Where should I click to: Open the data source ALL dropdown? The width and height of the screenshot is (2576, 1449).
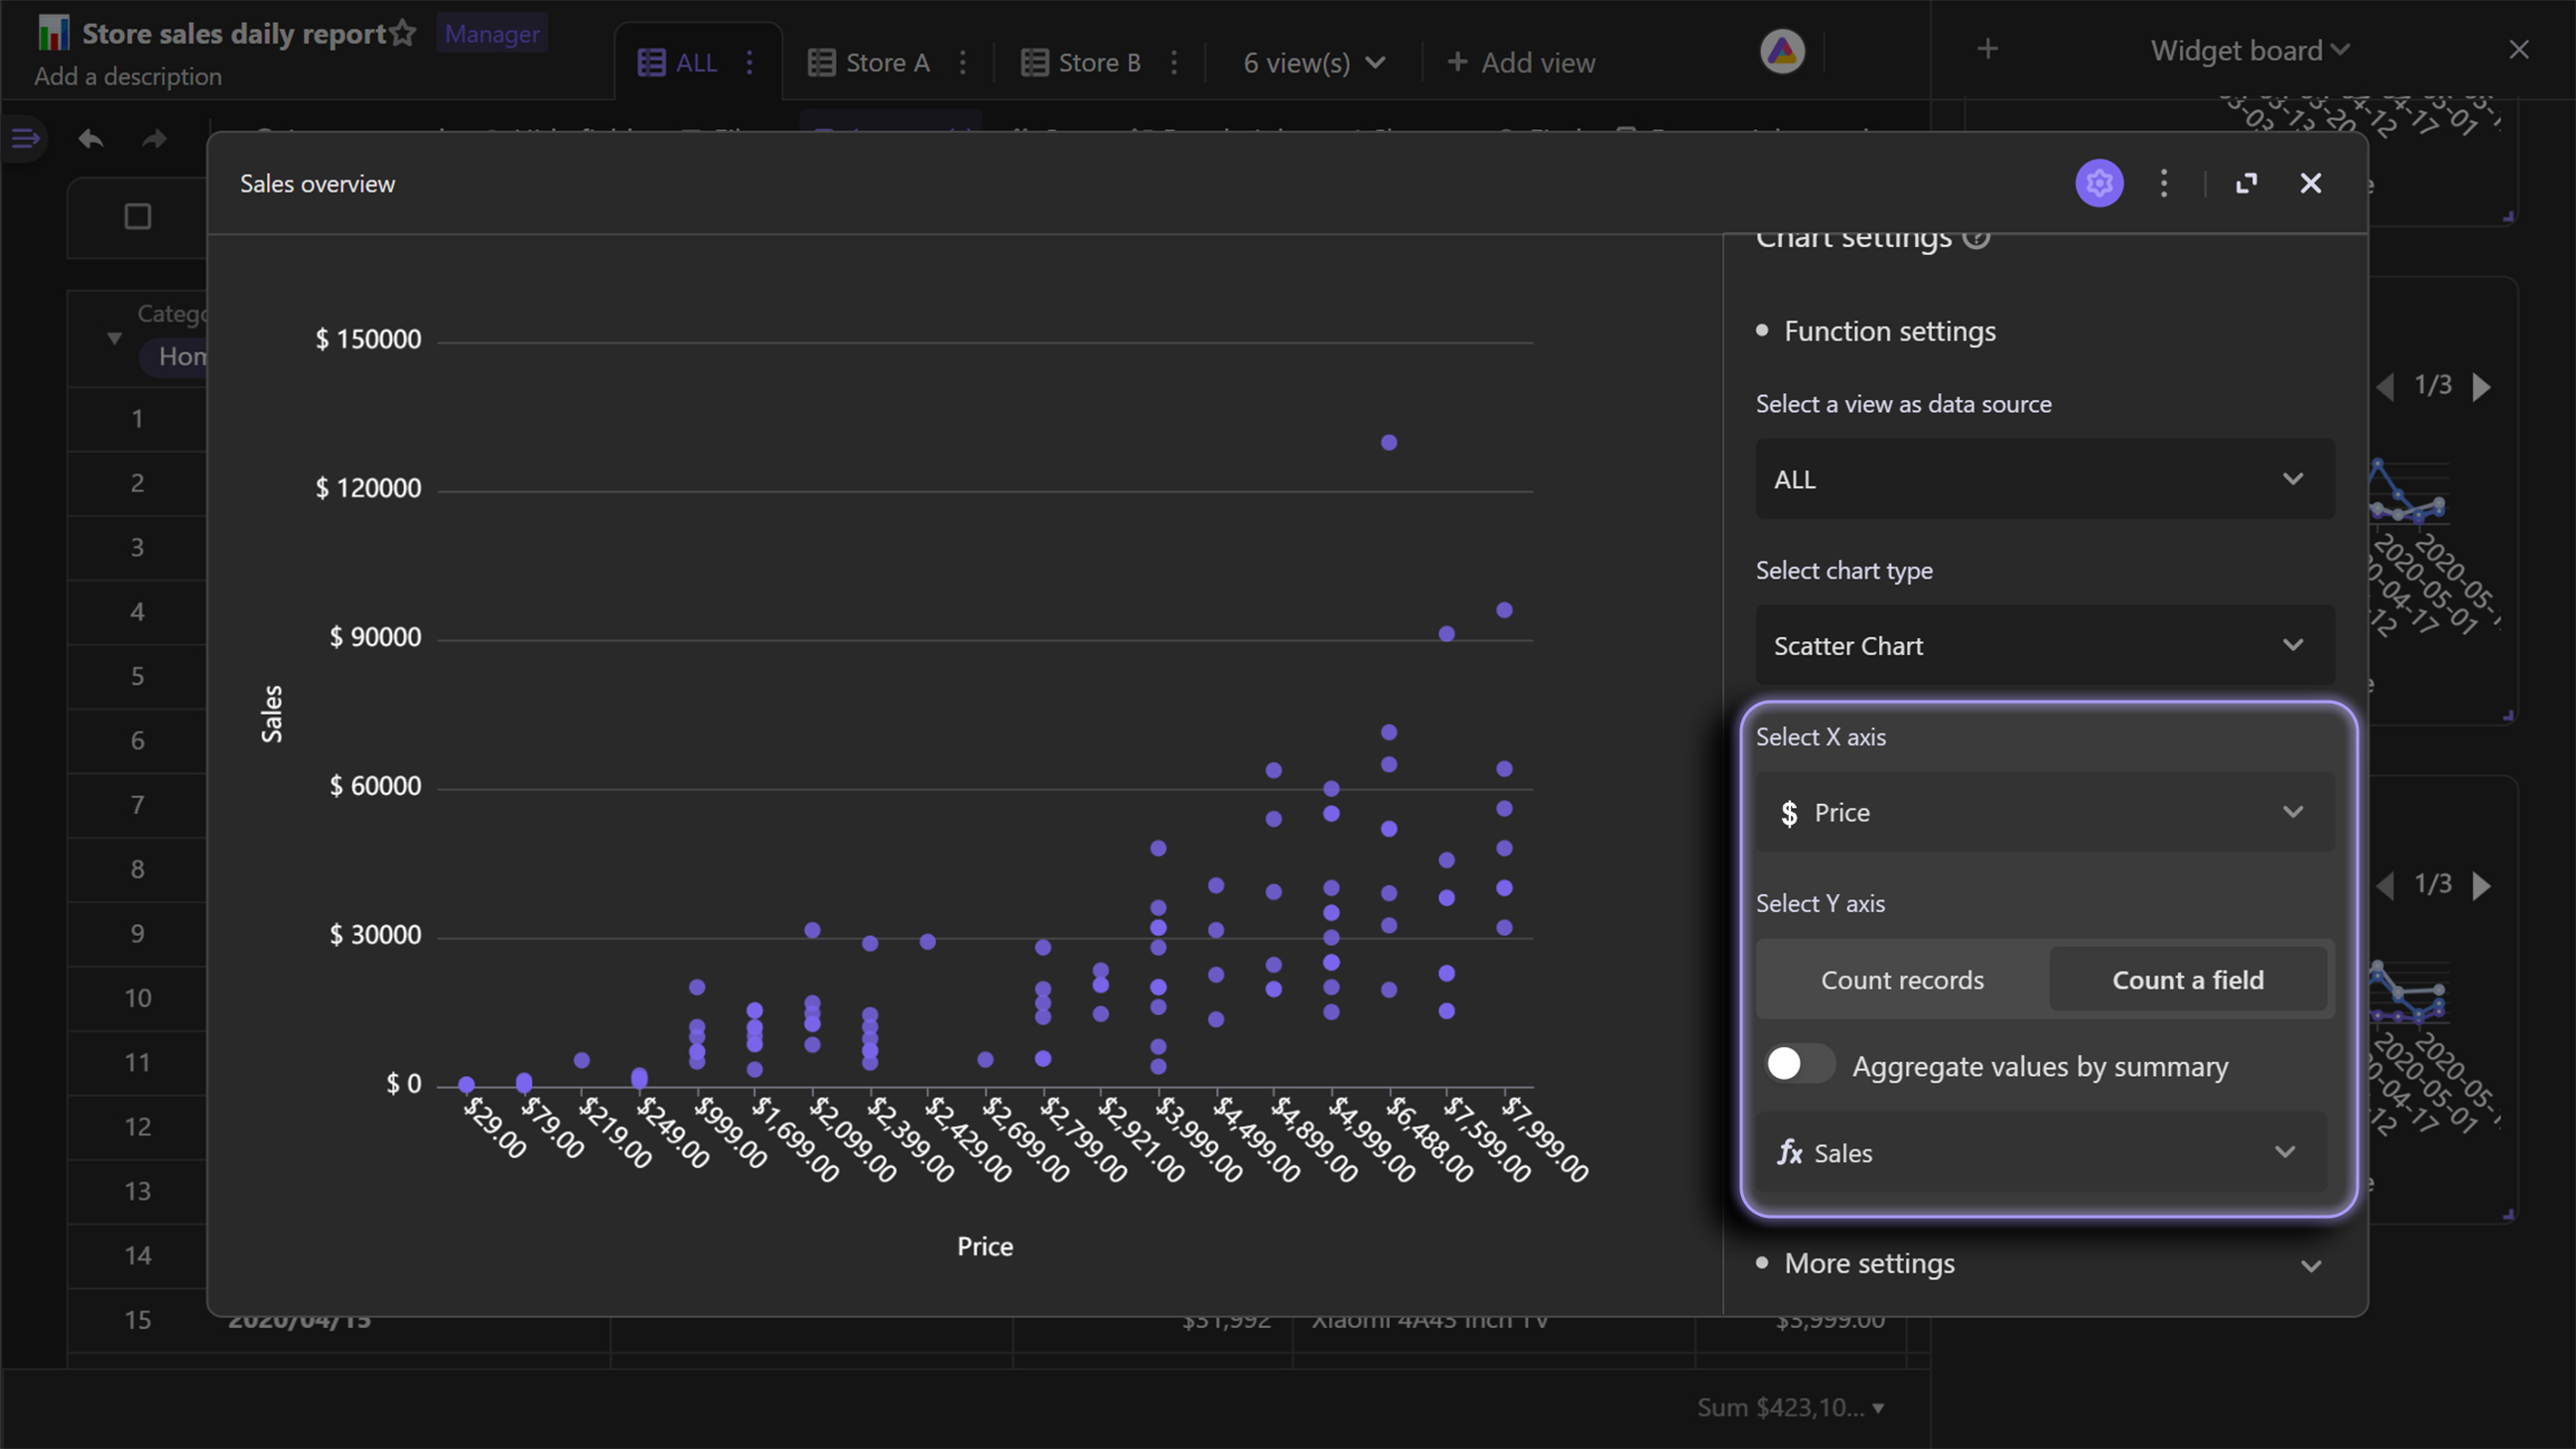coord(2045,479)
